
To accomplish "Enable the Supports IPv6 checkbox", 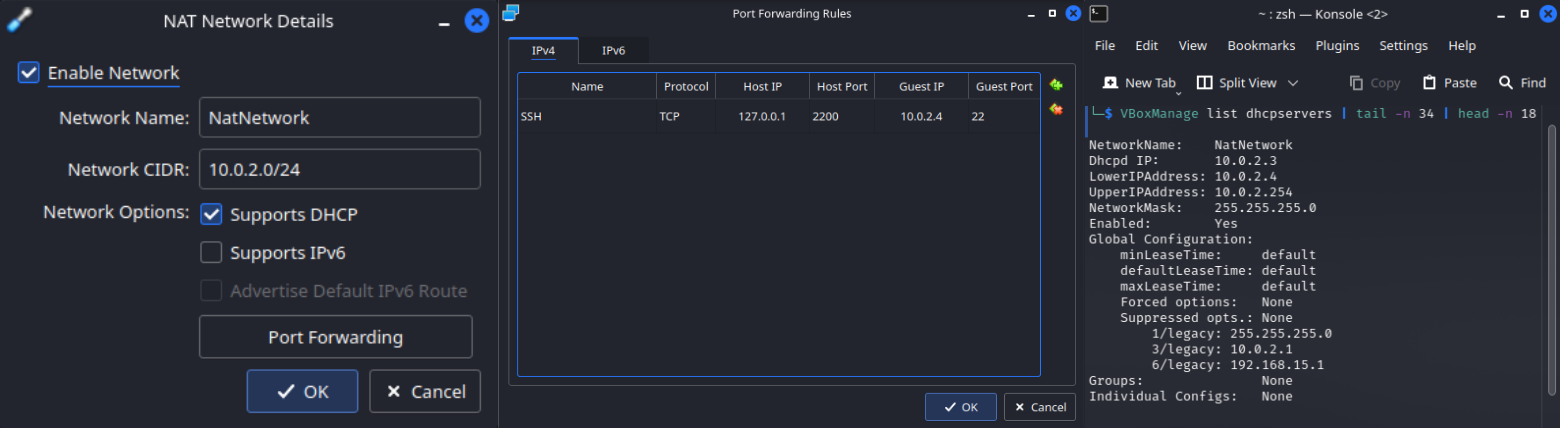I will coord(211,253).
